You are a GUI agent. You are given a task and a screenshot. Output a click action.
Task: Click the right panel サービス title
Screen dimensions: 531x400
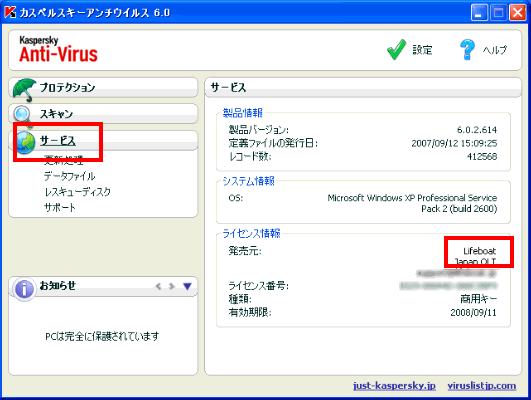(228, 87)
